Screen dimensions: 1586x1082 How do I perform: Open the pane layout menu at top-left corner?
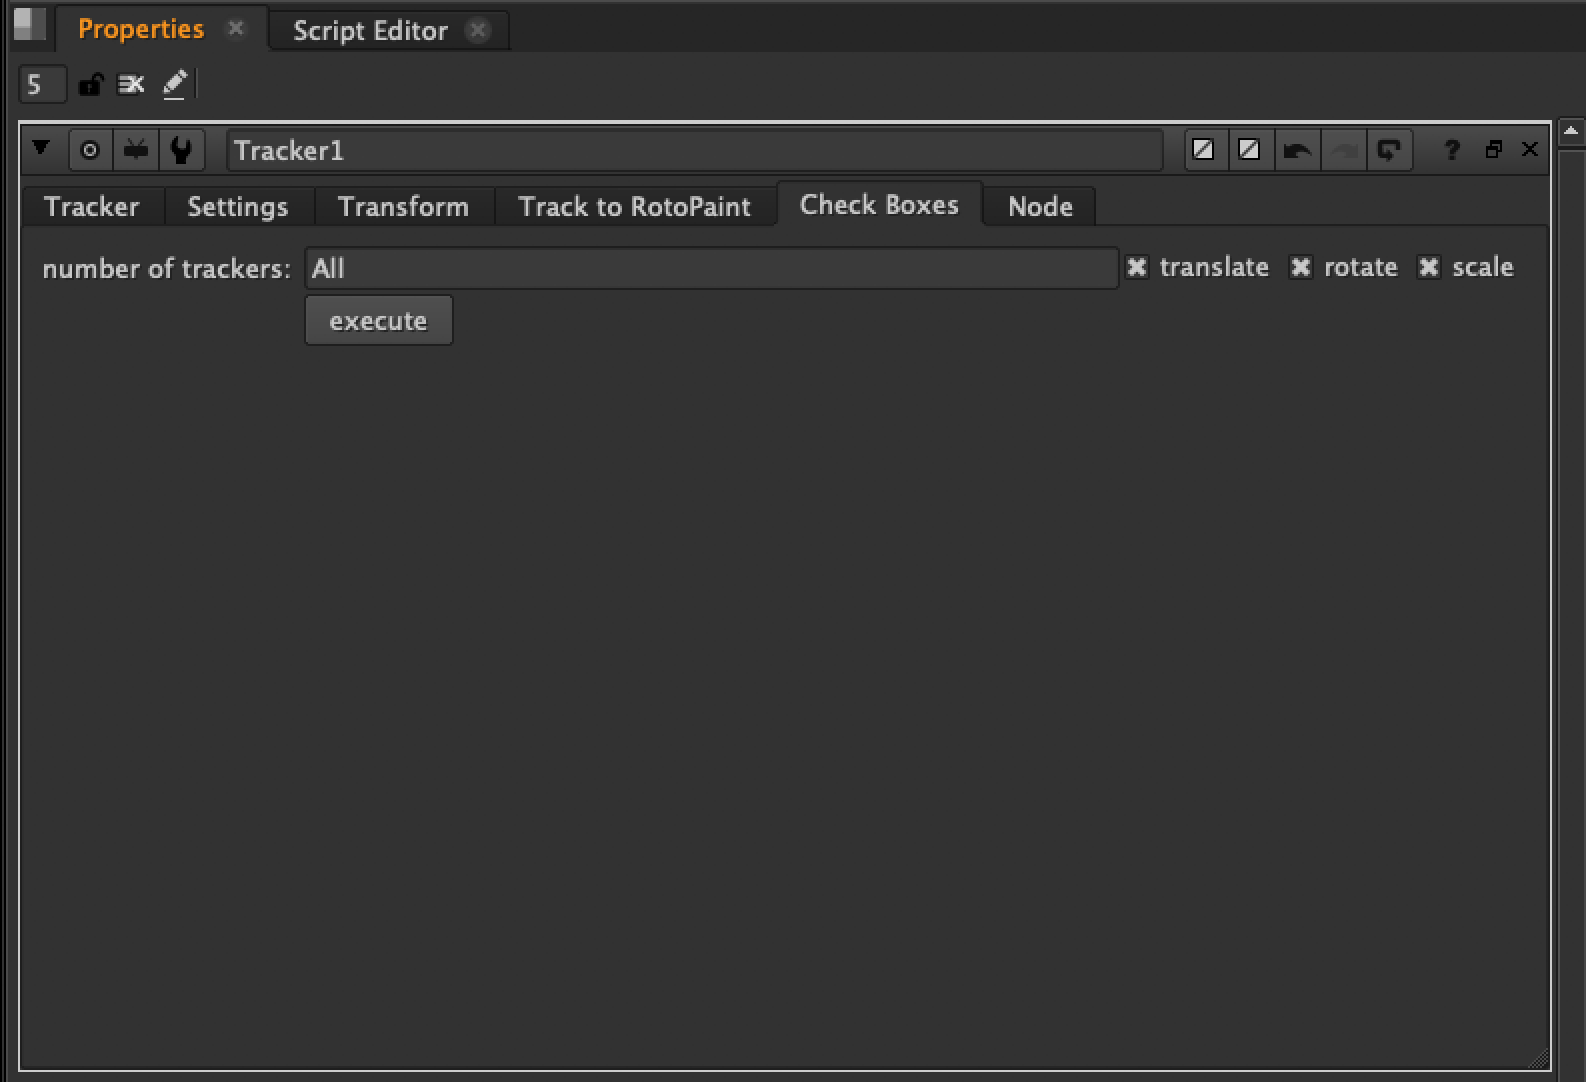pos(30,25)
